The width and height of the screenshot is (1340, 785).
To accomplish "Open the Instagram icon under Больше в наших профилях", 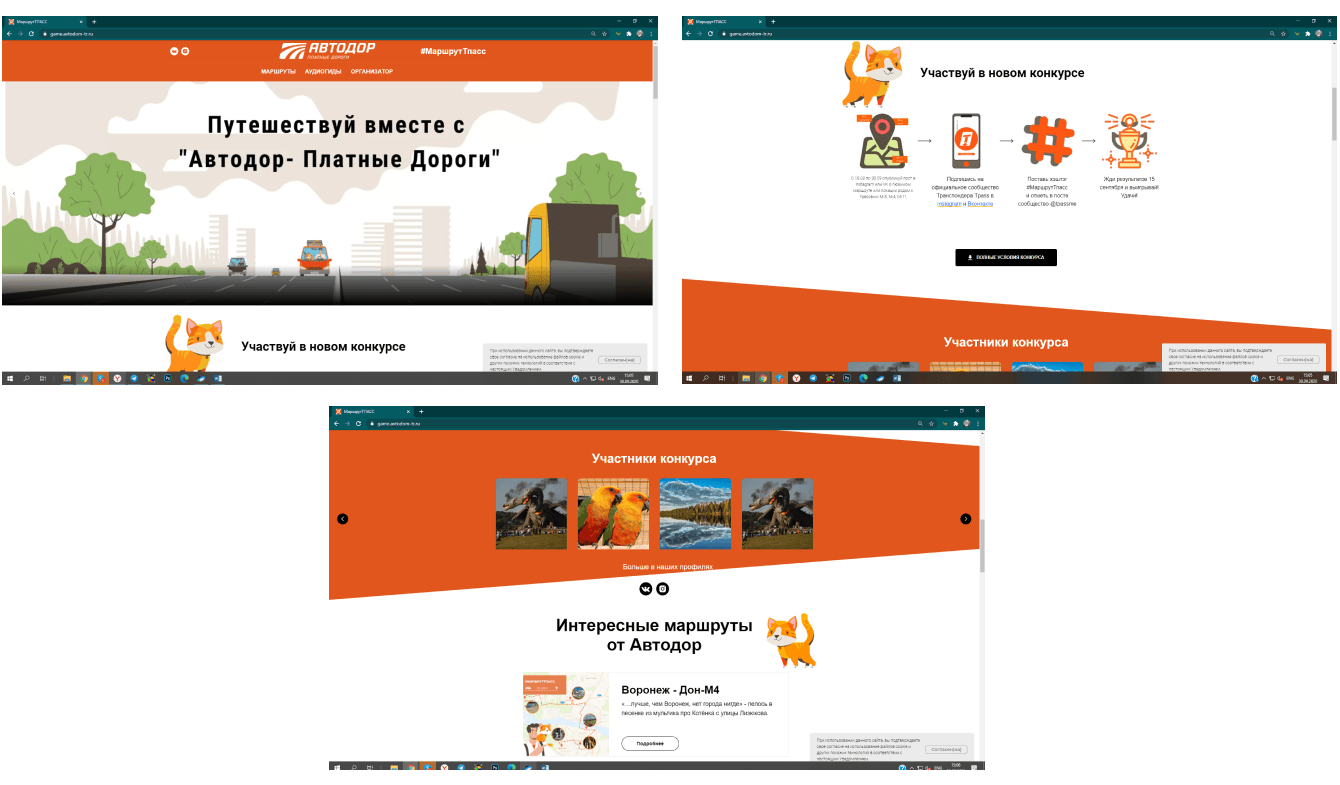I will click(662, 589).
